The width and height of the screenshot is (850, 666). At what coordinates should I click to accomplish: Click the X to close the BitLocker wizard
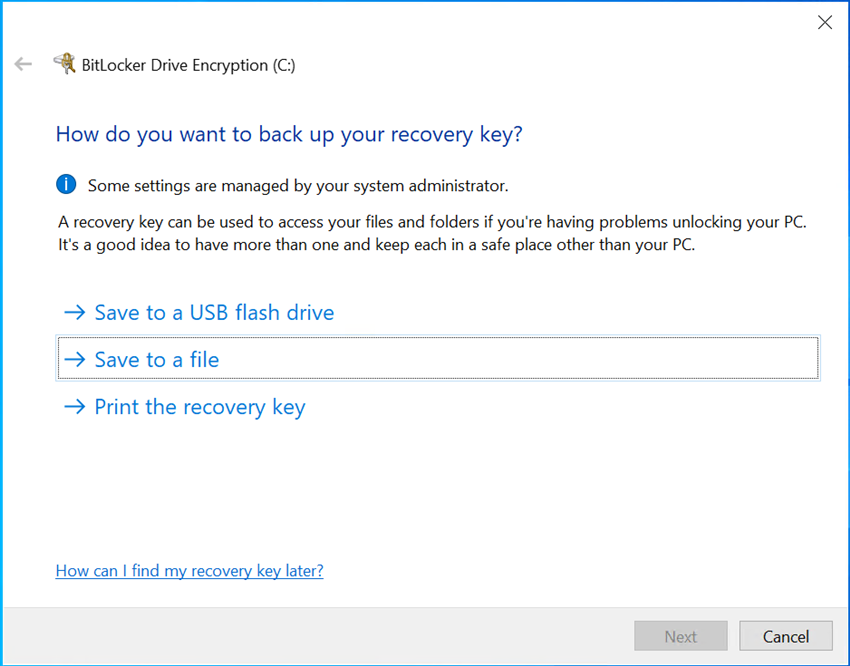point(824,21)
